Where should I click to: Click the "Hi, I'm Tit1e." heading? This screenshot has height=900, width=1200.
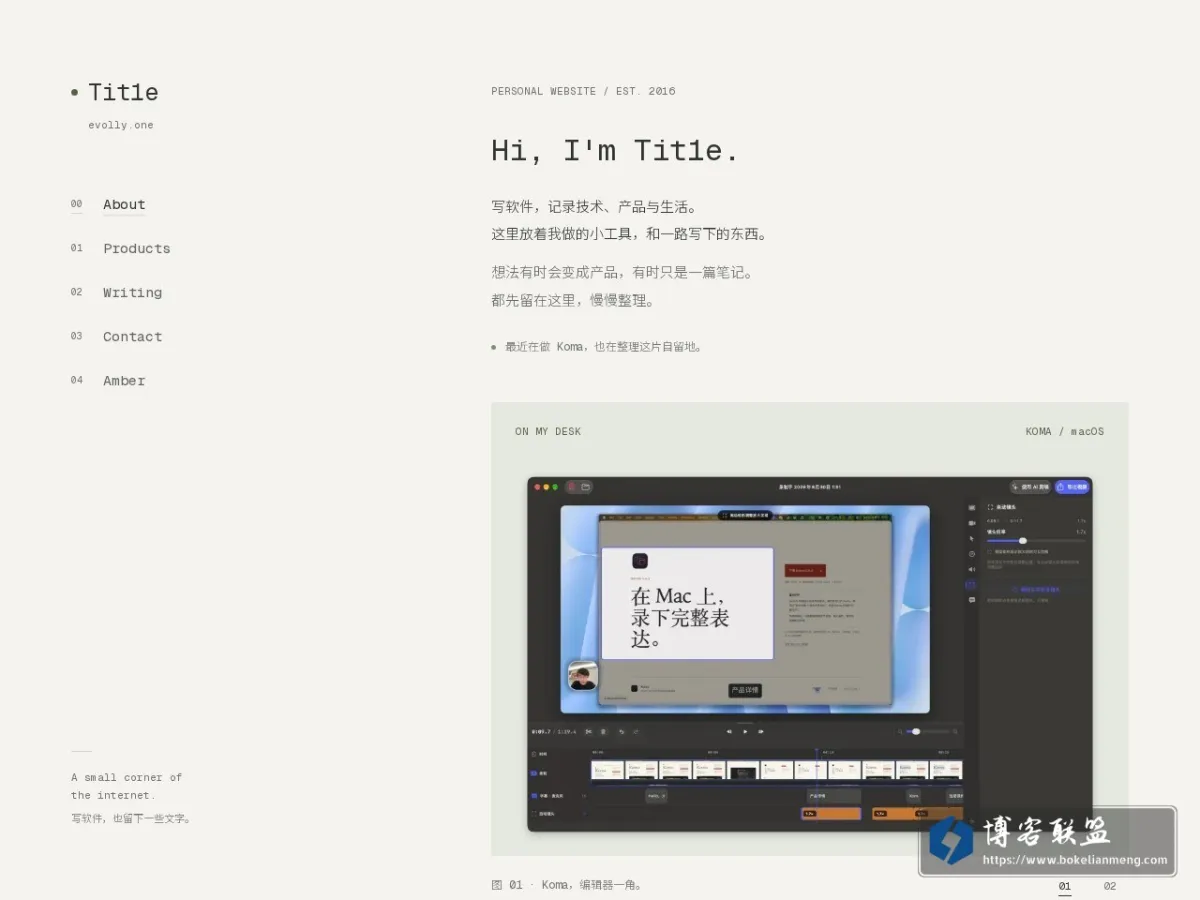pos(616,150)
